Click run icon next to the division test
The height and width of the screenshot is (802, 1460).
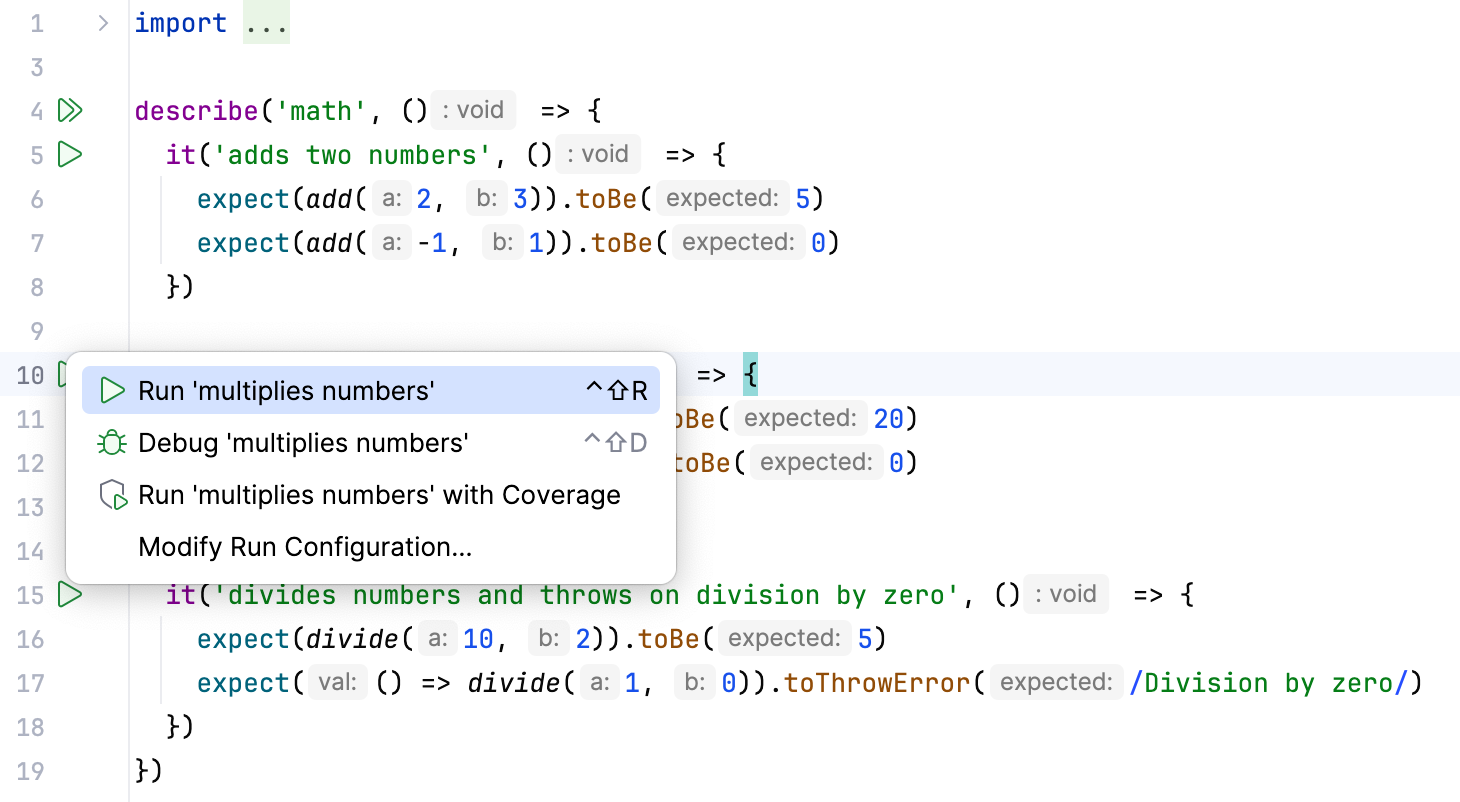(70, 594)
